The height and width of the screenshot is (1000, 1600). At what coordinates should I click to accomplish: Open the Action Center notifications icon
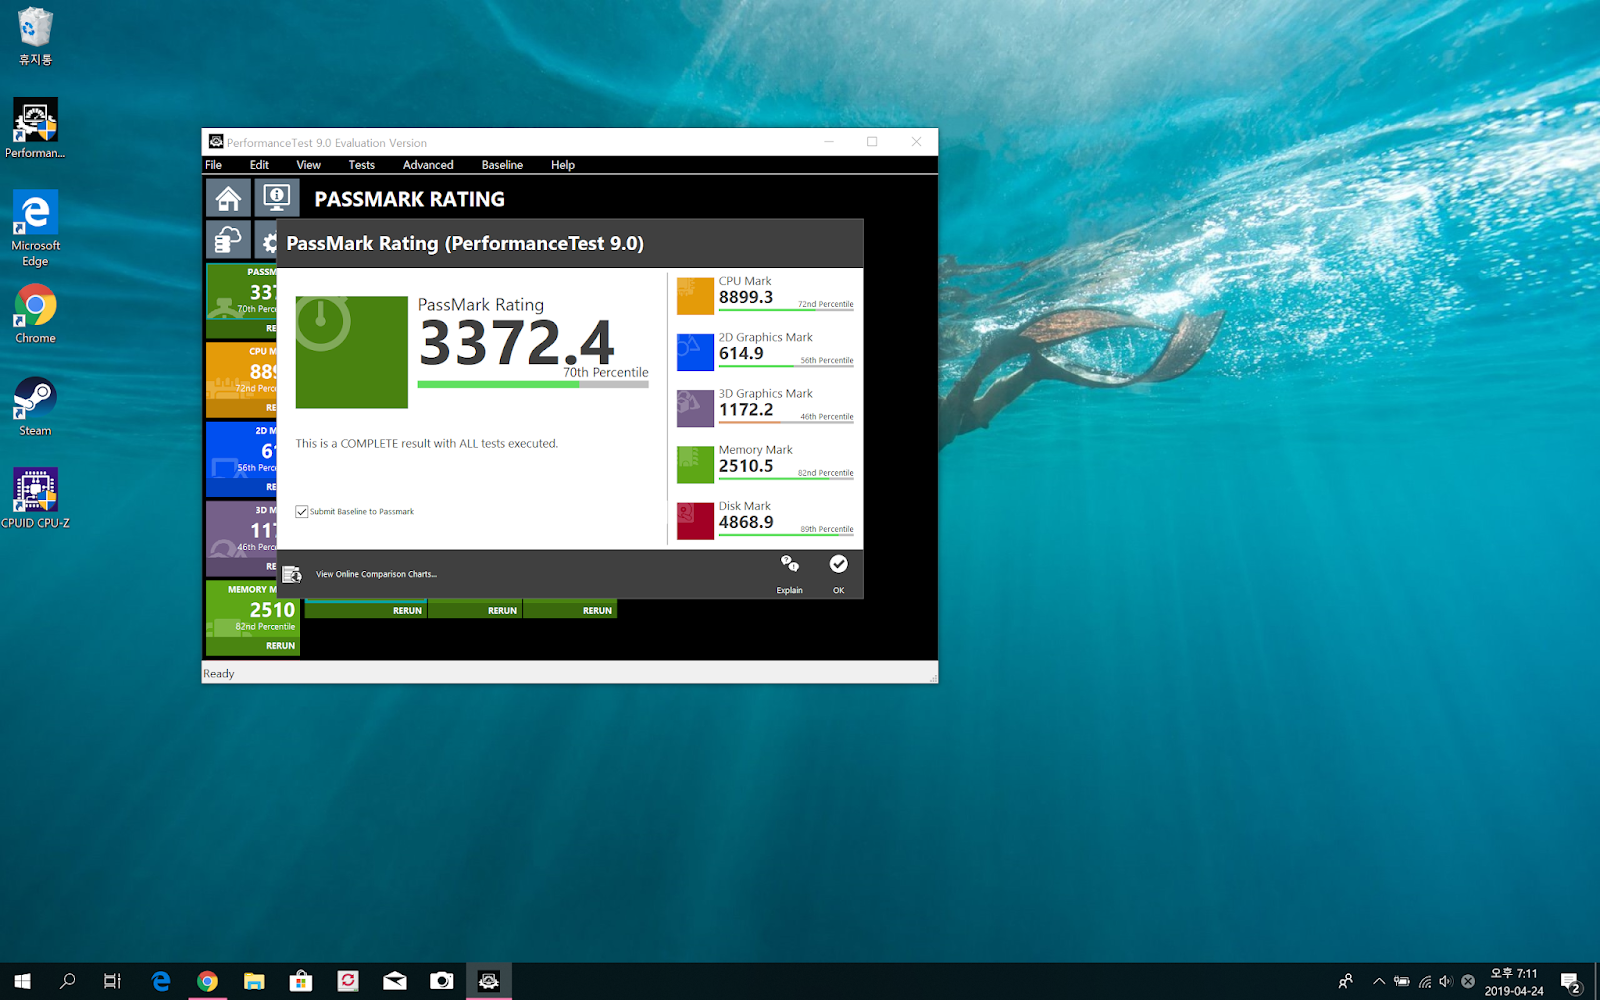coord(1570,982)
